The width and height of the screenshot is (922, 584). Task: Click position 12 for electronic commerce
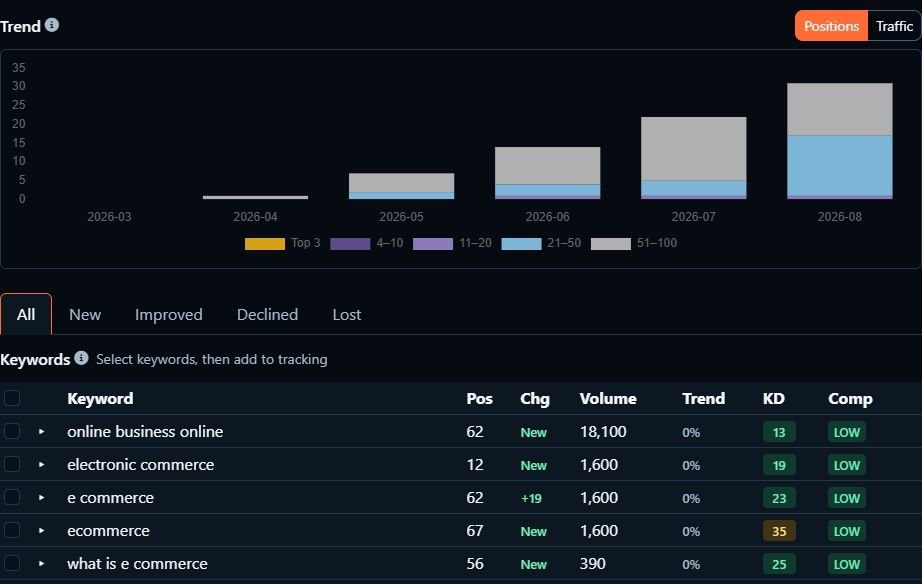pyautogui.click(x=475, y=465)
